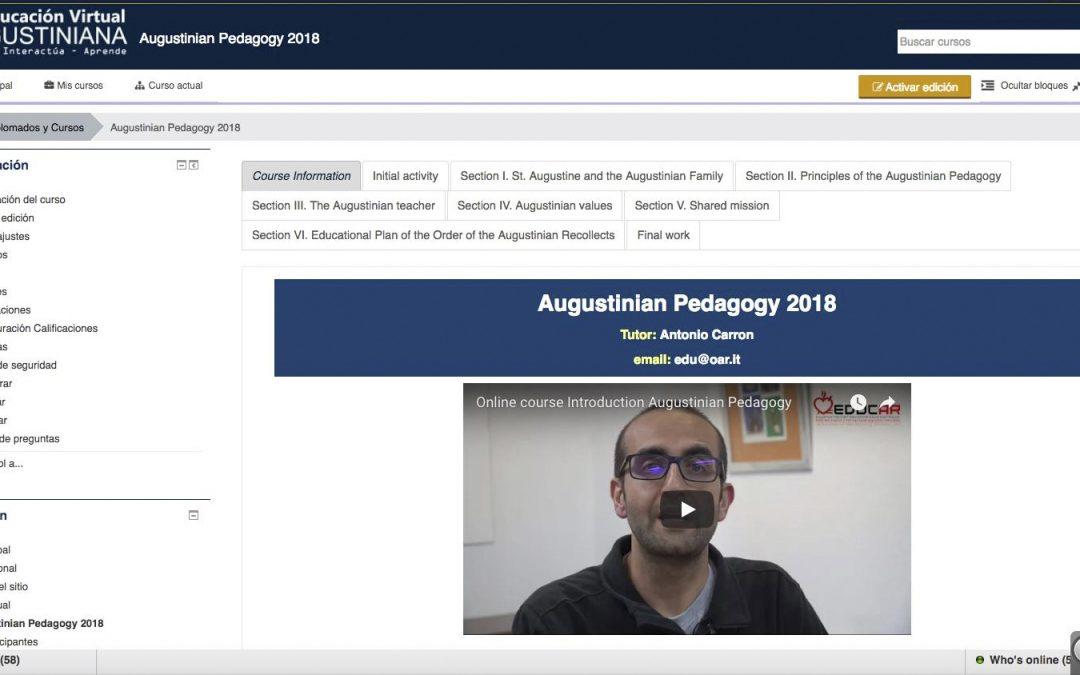Click the Activar edición pencil icon
Viewport: 1080px width, 675px height.
[x=880, y=87]
